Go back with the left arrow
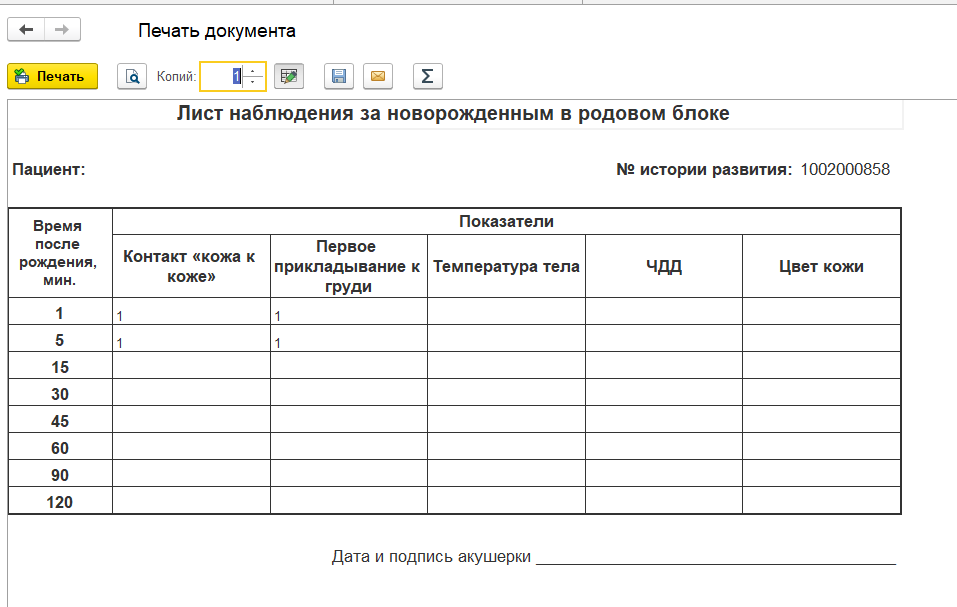 (26, 30)
